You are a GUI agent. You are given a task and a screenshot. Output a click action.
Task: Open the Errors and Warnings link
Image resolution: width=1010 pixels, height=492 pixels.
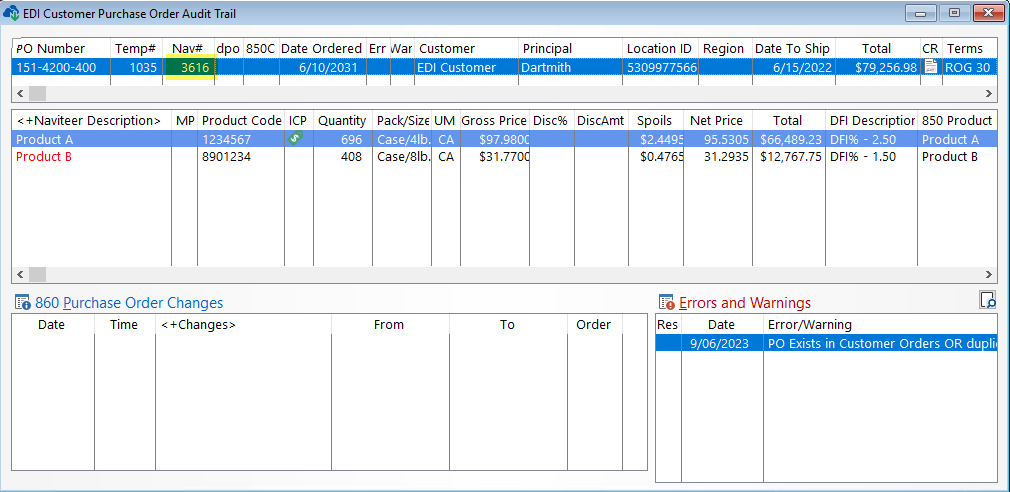point(745,303)
